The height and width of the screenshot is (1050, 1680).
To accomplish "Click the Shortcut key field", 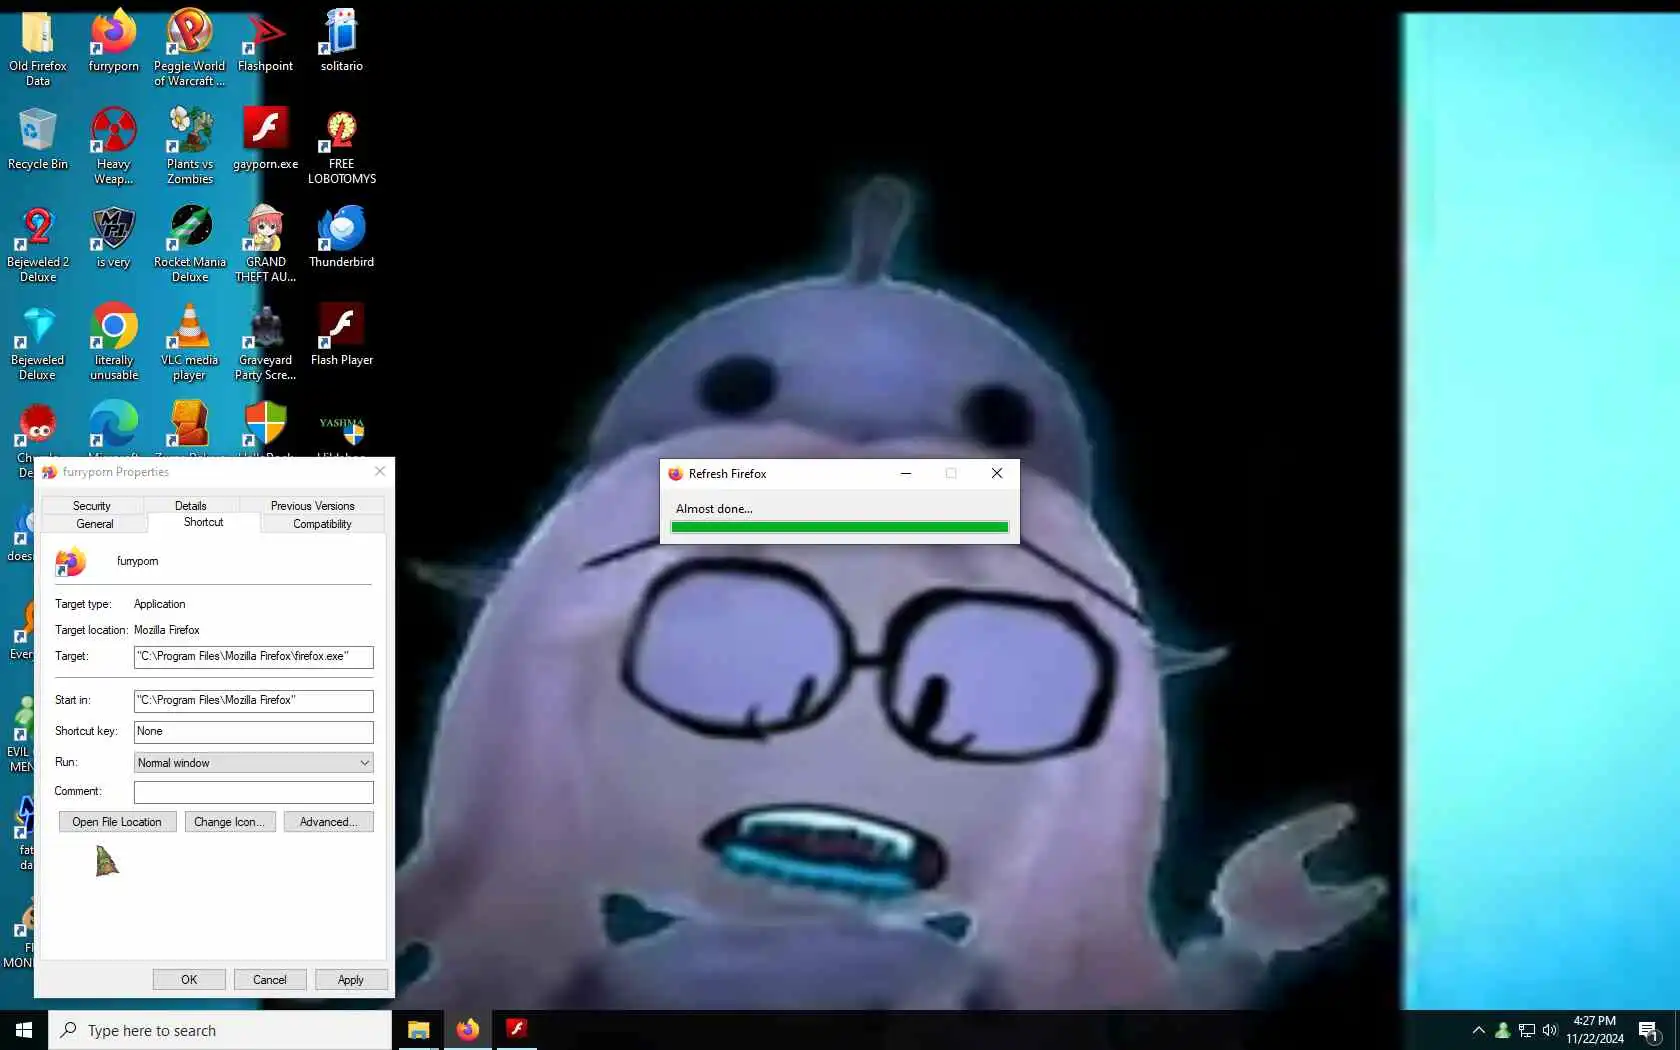I will point(254,732).
